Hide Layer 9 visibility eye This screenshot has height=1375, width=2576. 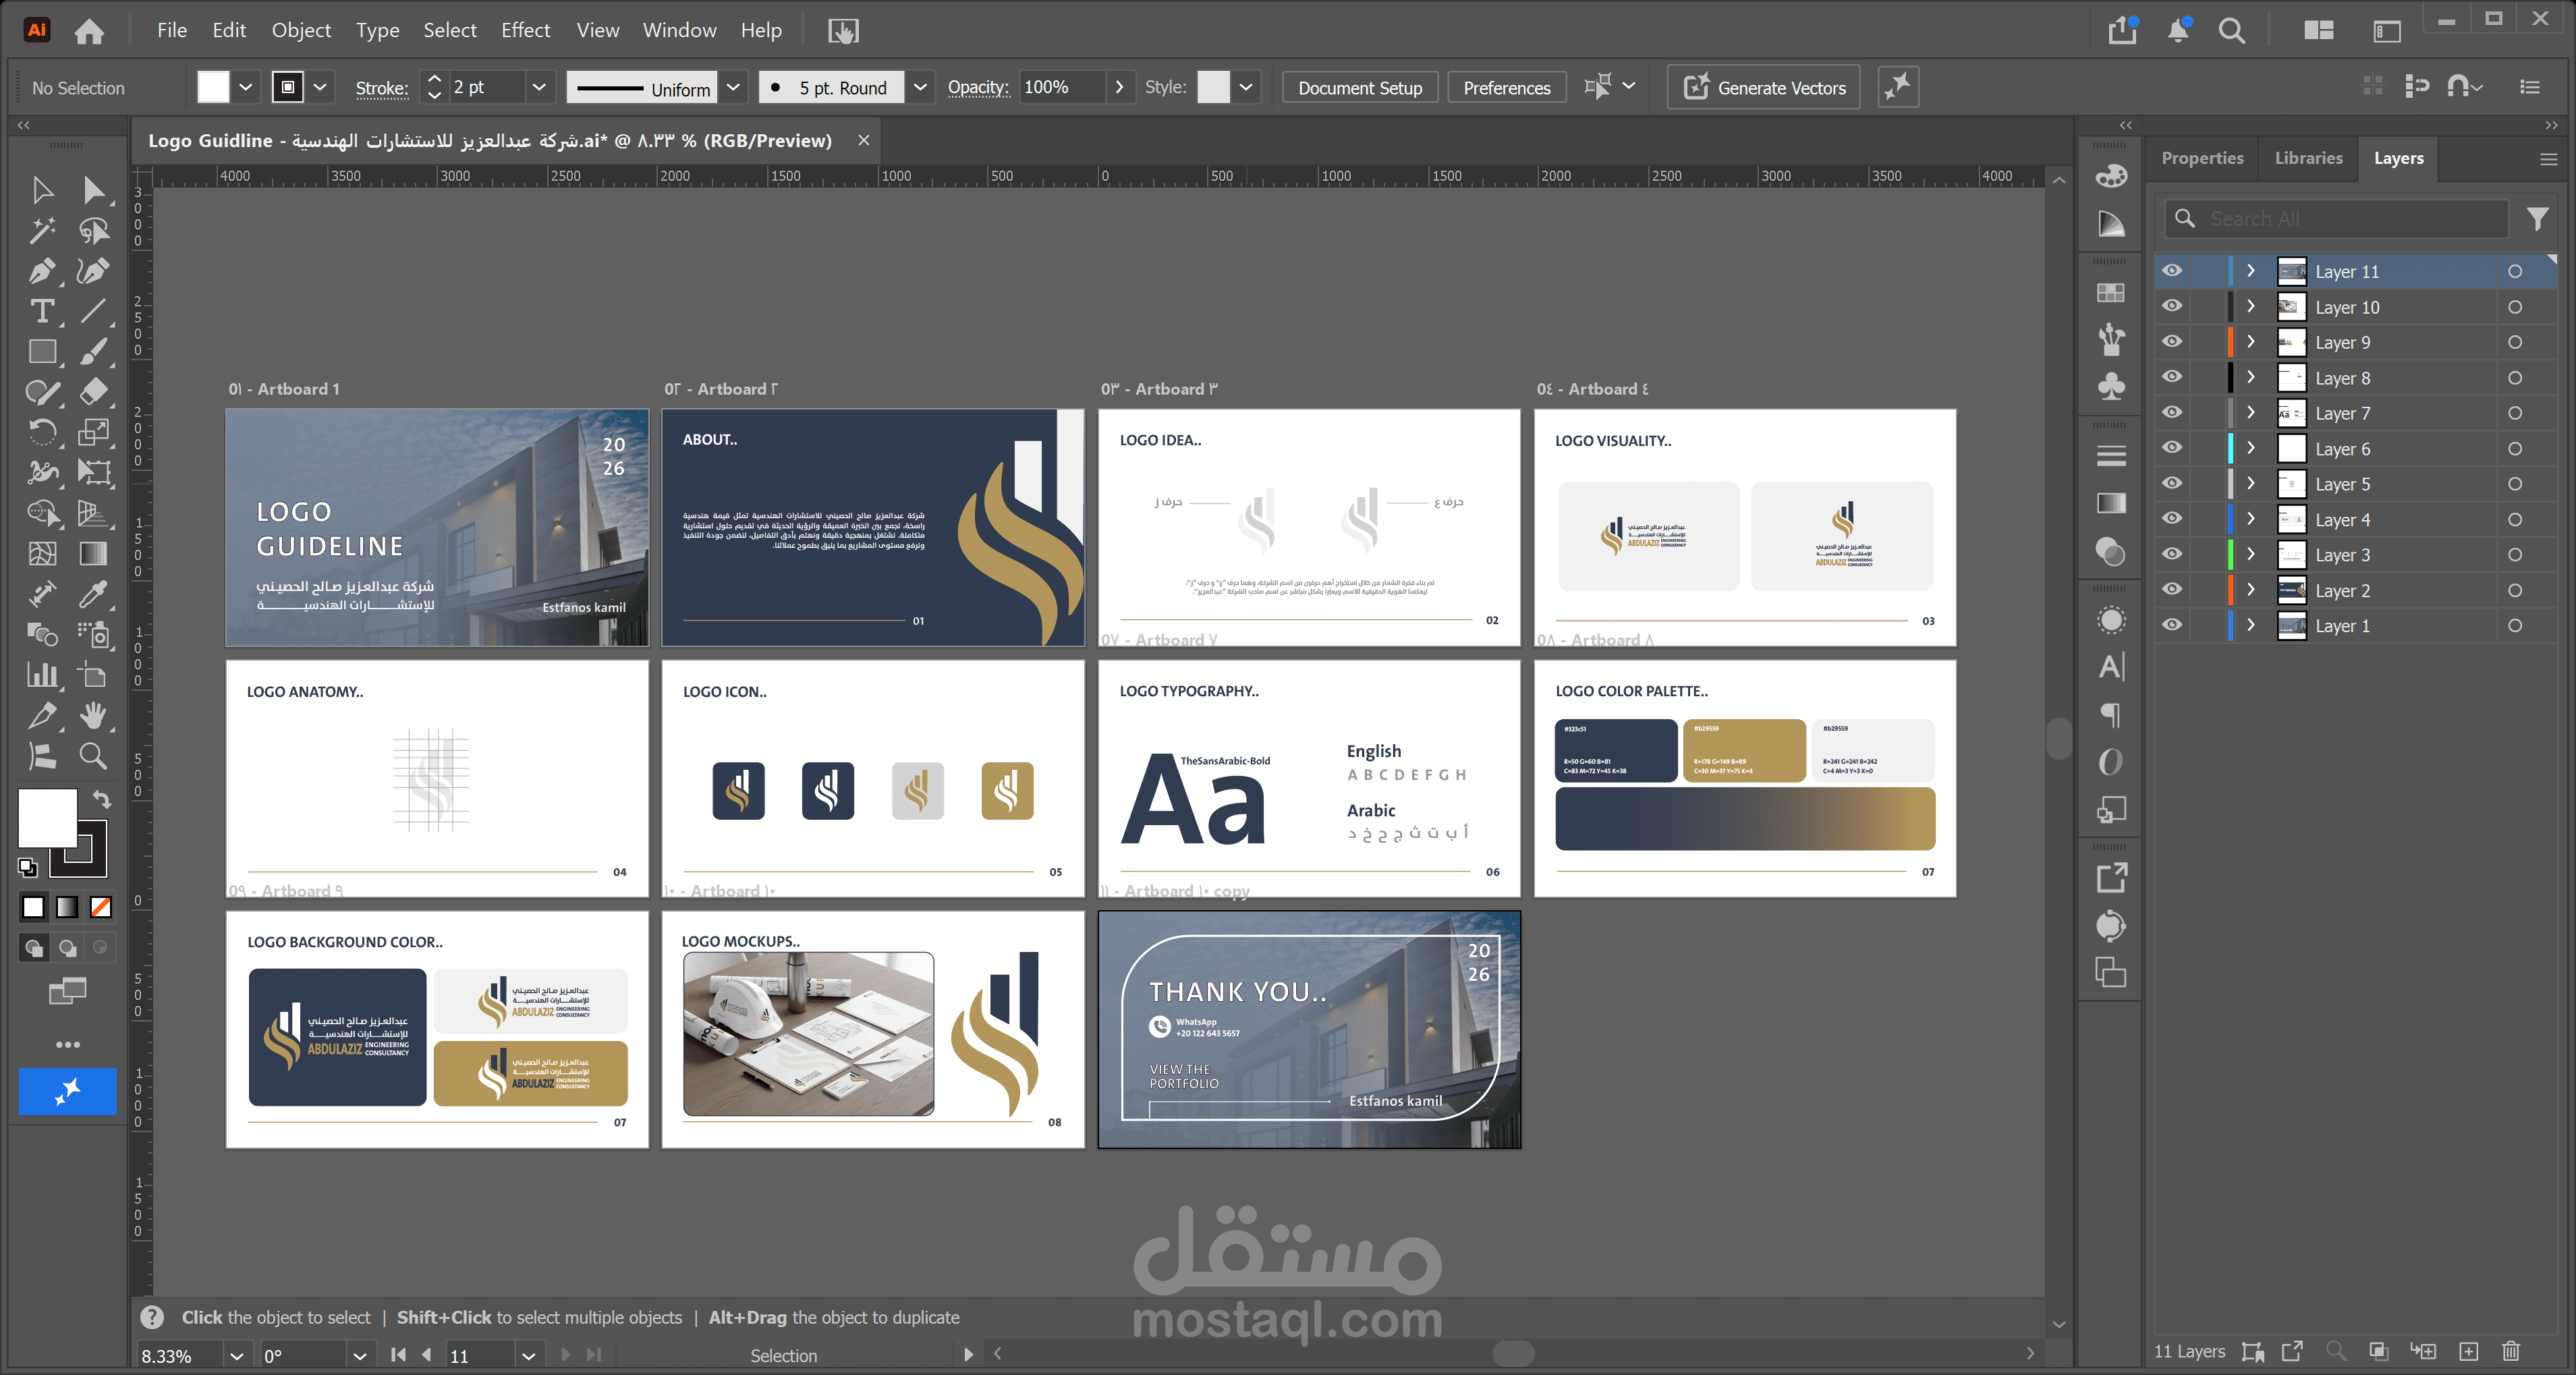tap(2172, 342)
